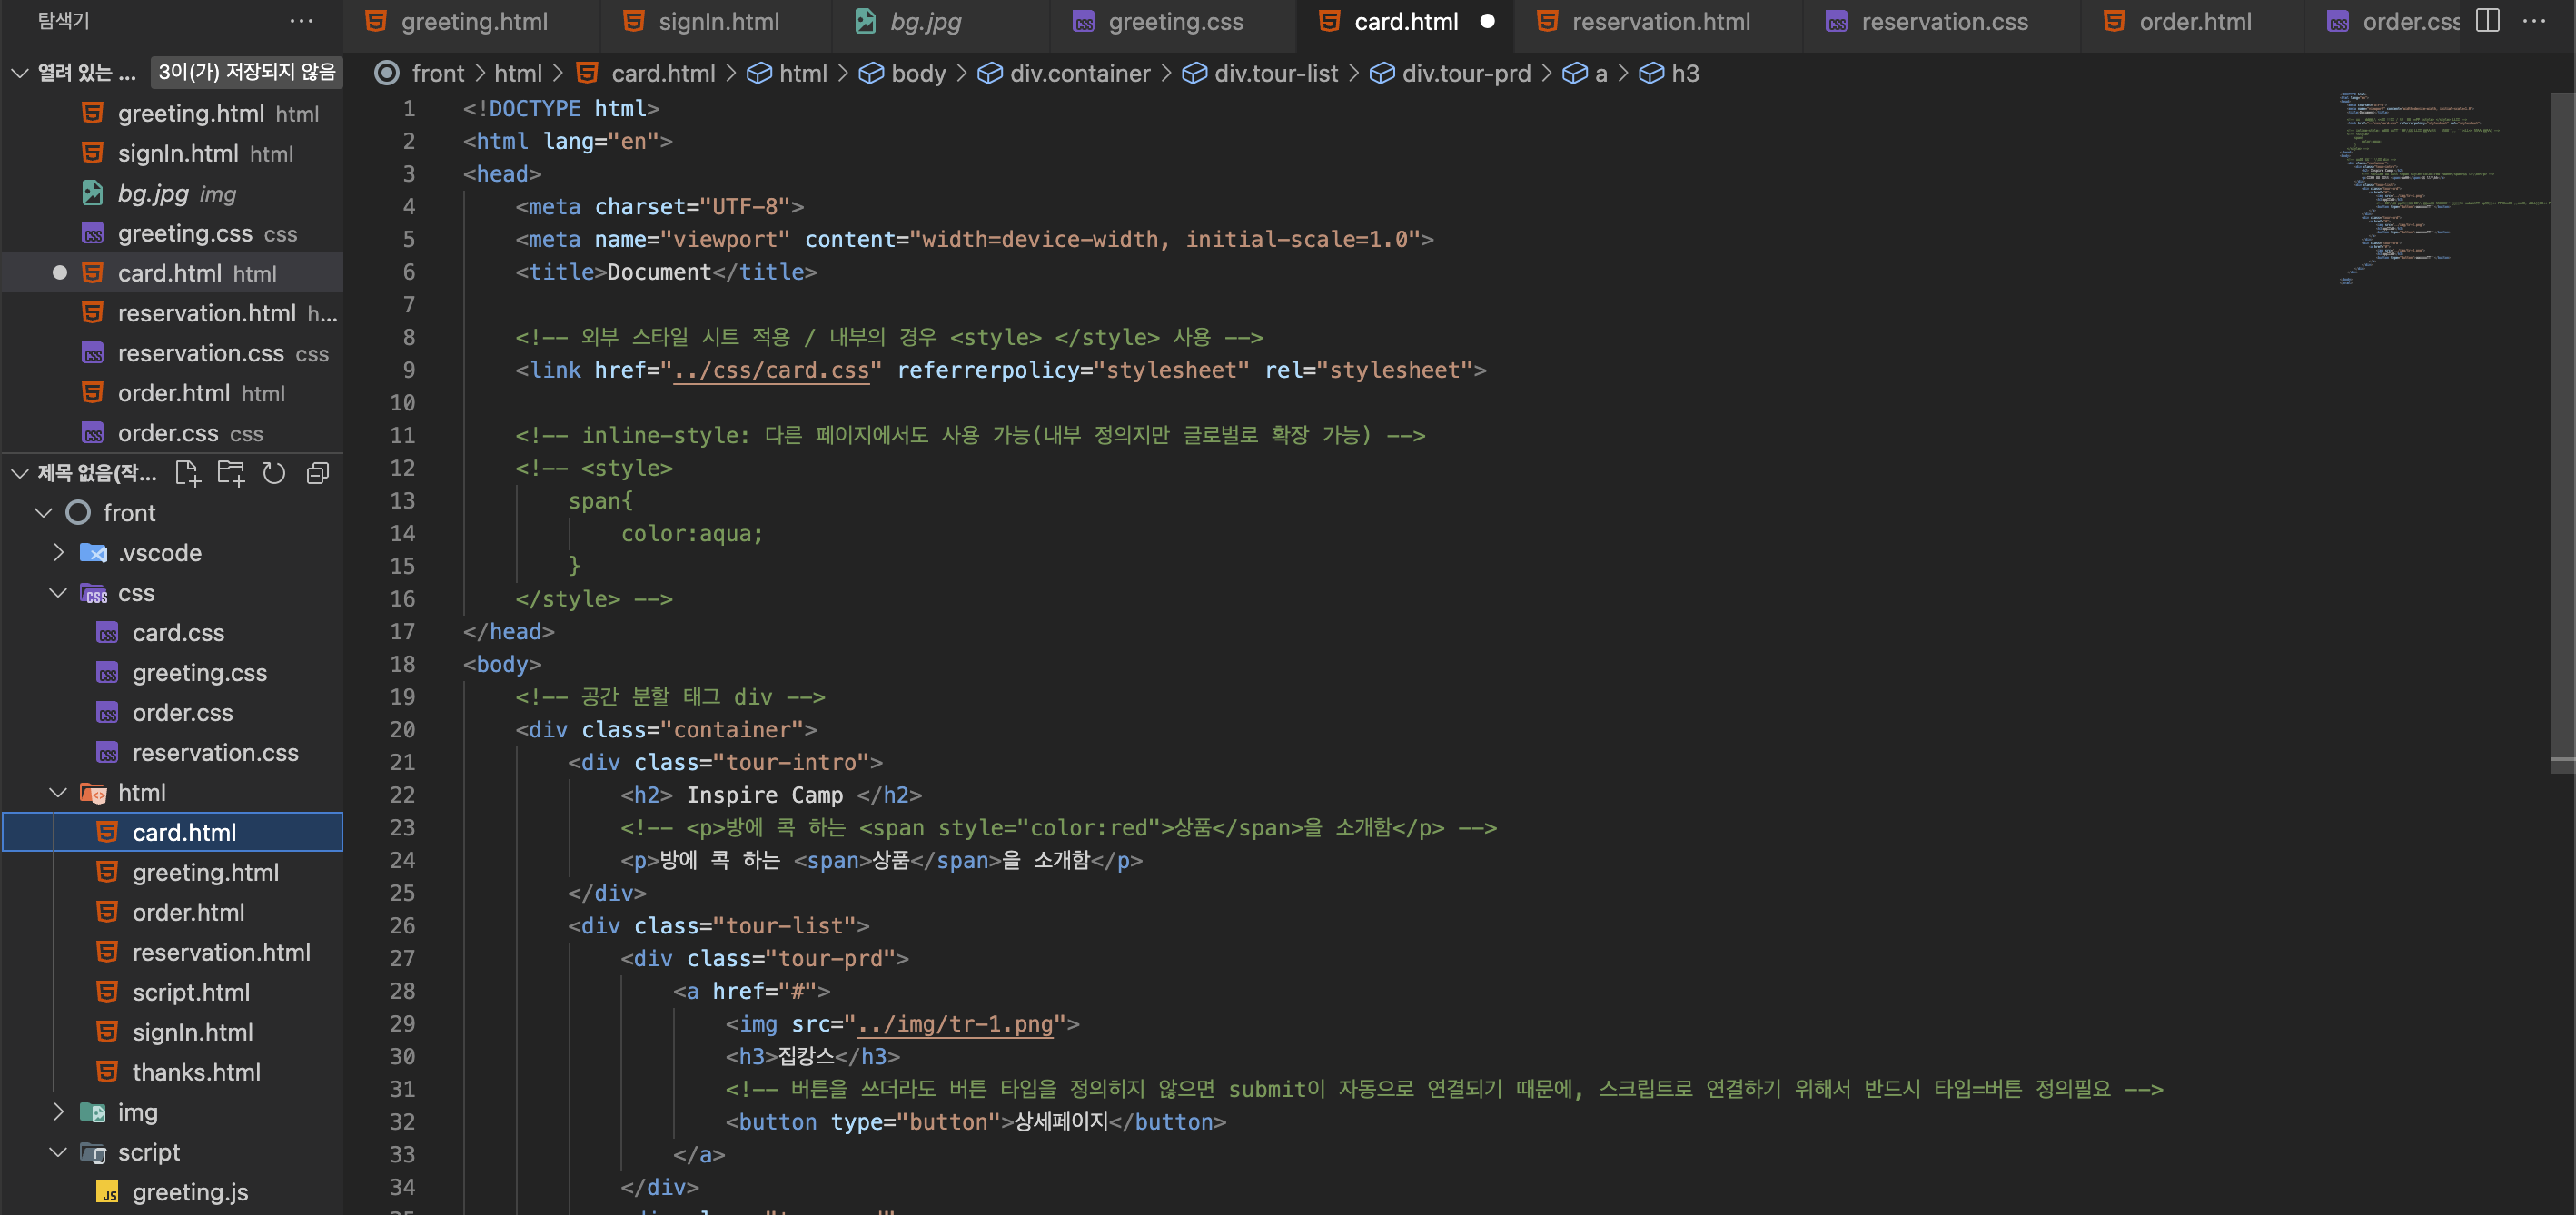2576x1215 pixels.
Task: Collapse the front root folder chevron
Action: (x=43, y=513)
